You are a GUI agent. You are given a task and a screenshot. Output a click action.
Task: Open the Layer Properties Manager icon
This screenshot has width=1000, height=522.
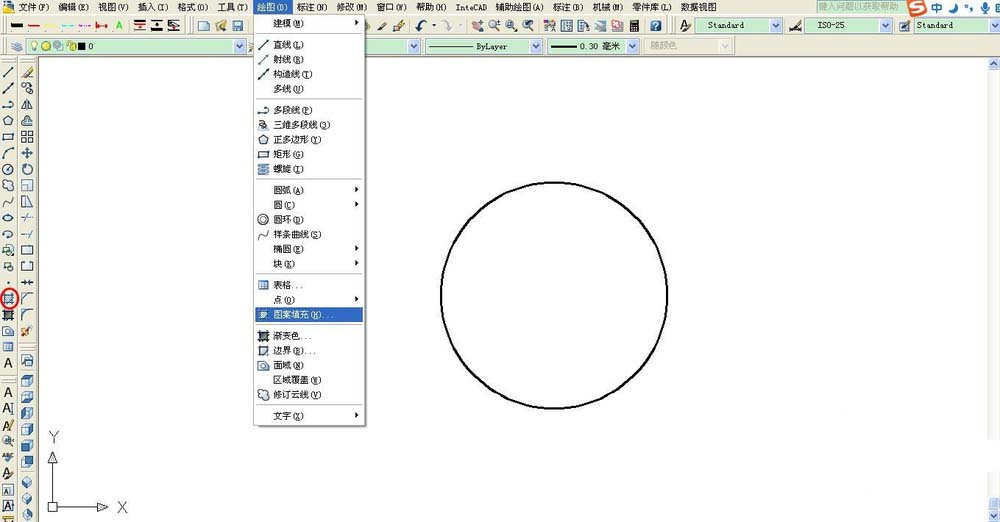17,46
